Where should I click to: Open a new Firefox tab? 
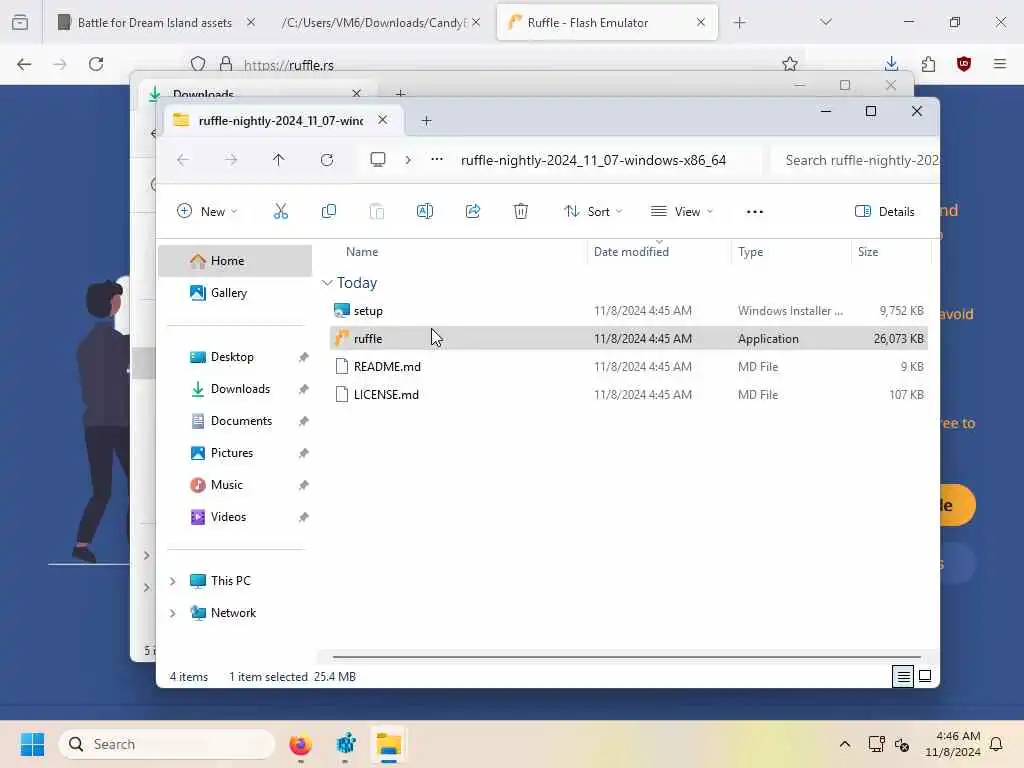[739, 22]
